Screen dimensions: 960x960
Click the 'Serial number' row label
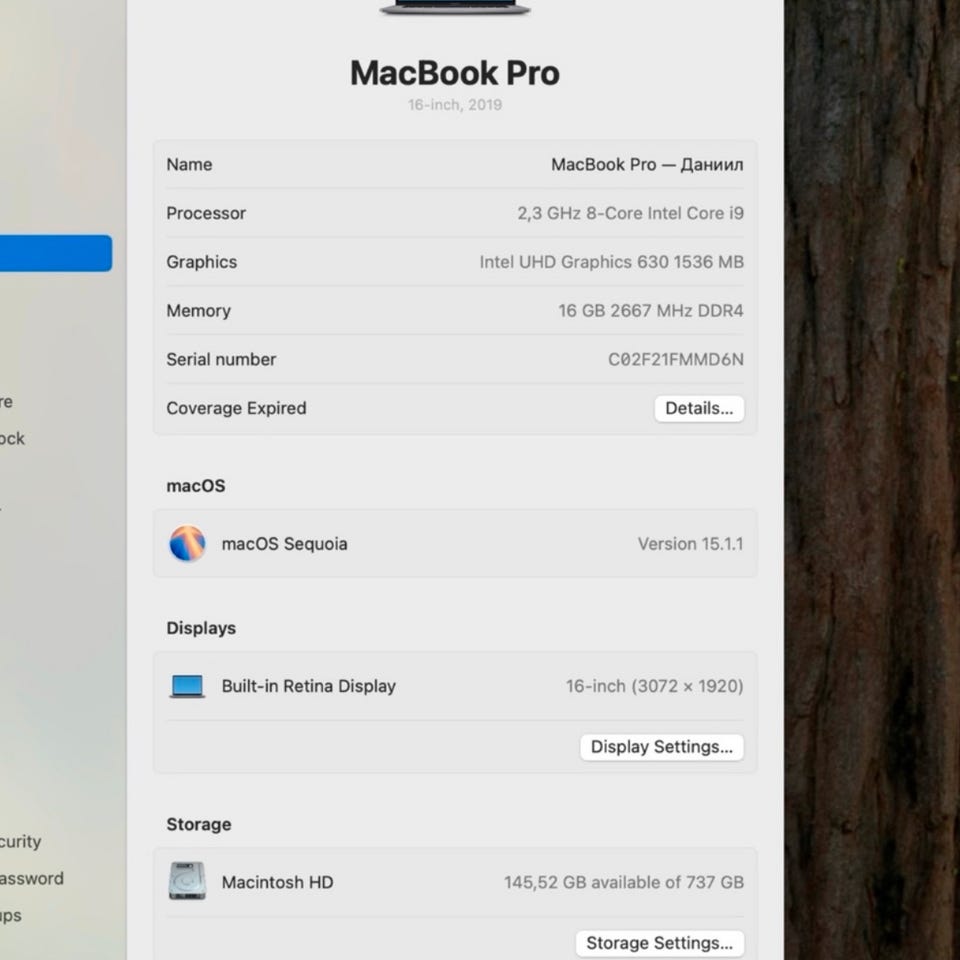221,359
